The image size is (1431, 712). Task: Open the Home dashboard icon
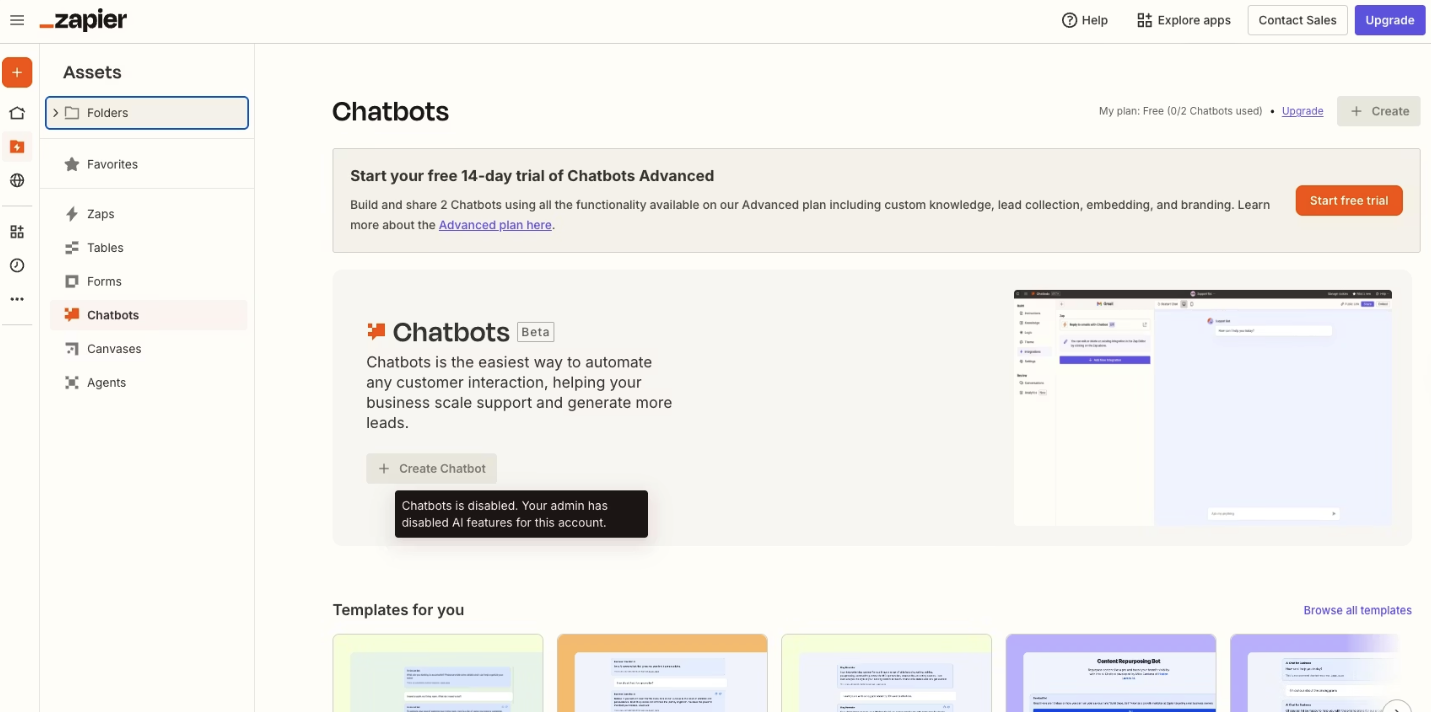[x=16, y=112]
